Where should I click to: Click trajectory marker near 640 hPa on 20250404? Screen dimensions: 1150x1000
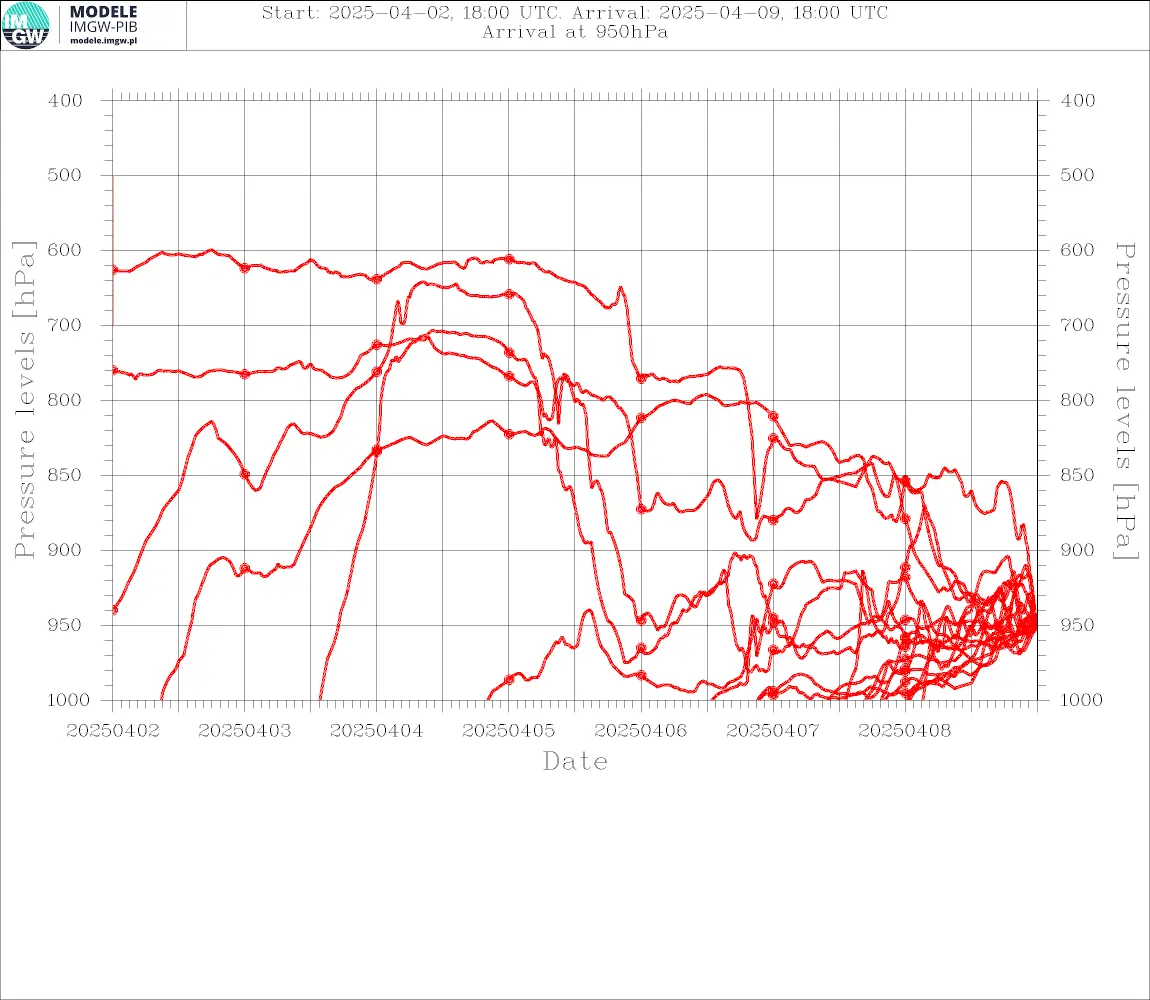[x=377, y=279]
